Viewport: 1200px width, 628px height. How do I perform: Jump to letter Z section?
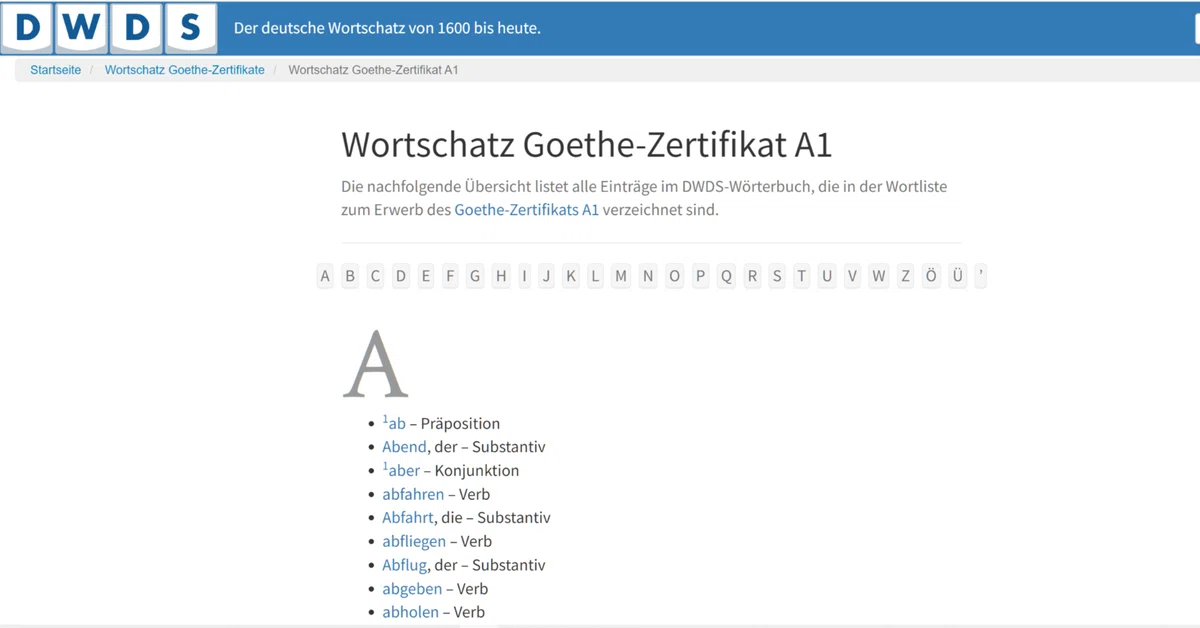coord(905,276)
